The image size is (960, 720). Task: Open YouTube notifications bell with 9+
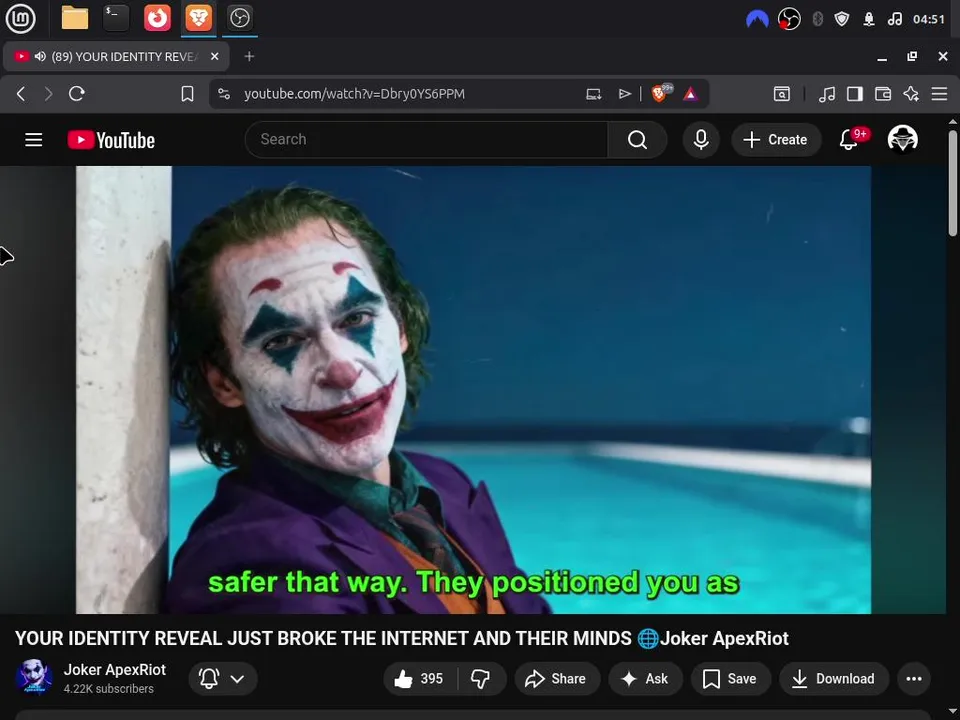[x=851, y=139]
